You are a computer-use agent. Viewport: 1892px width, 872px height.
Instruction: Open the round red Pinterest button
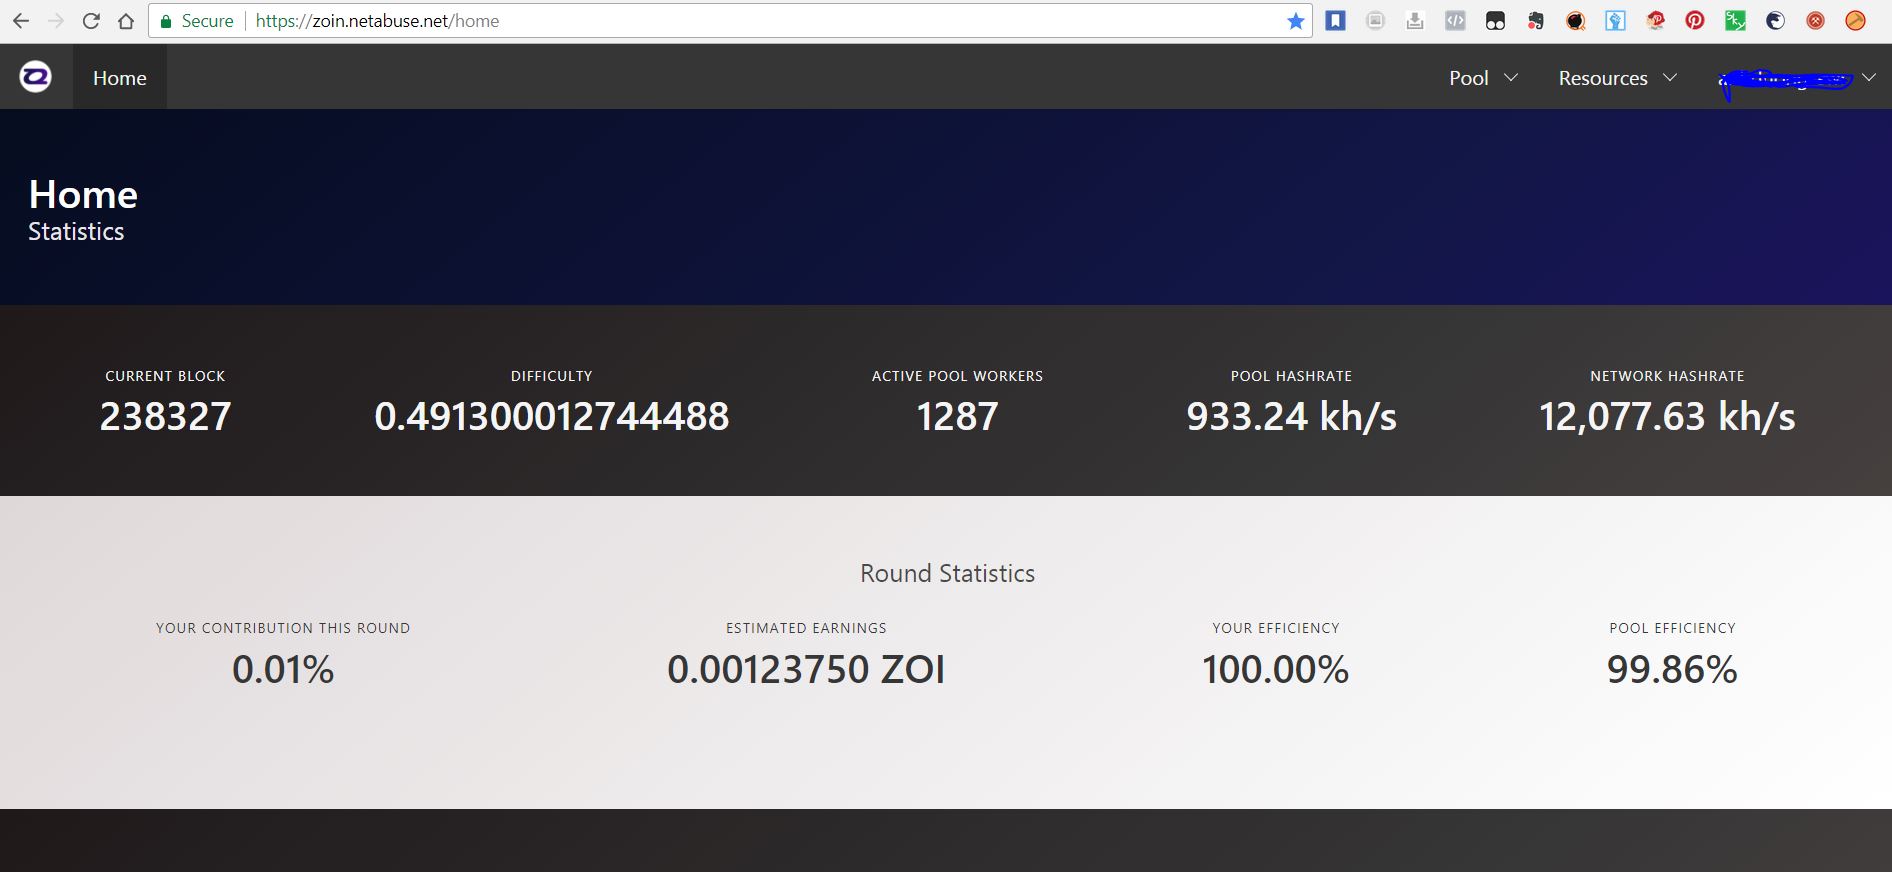click(1695, 20)
